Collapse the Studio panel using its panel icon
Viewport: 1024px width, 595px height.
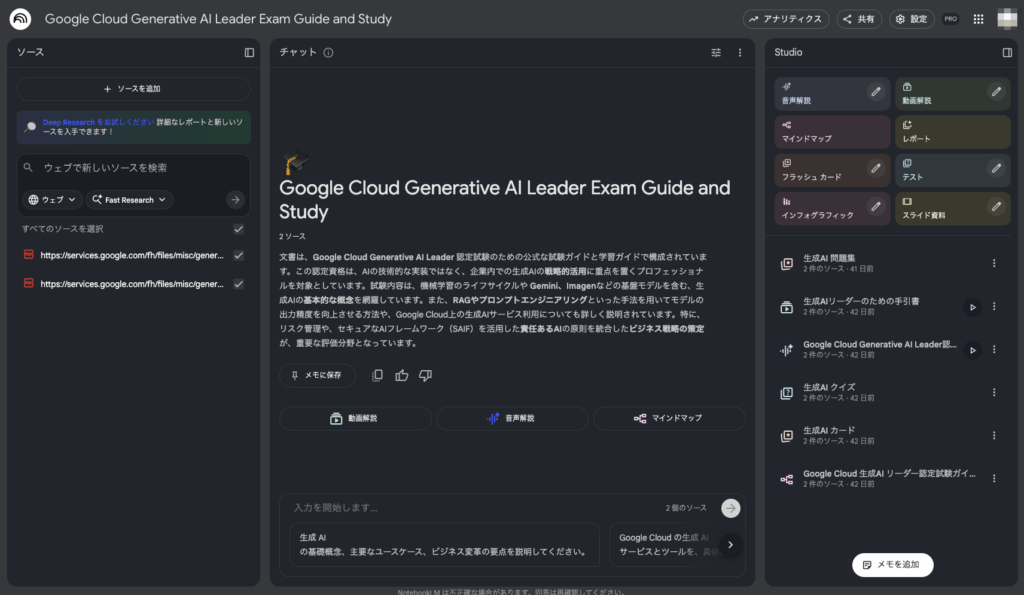1007,52
